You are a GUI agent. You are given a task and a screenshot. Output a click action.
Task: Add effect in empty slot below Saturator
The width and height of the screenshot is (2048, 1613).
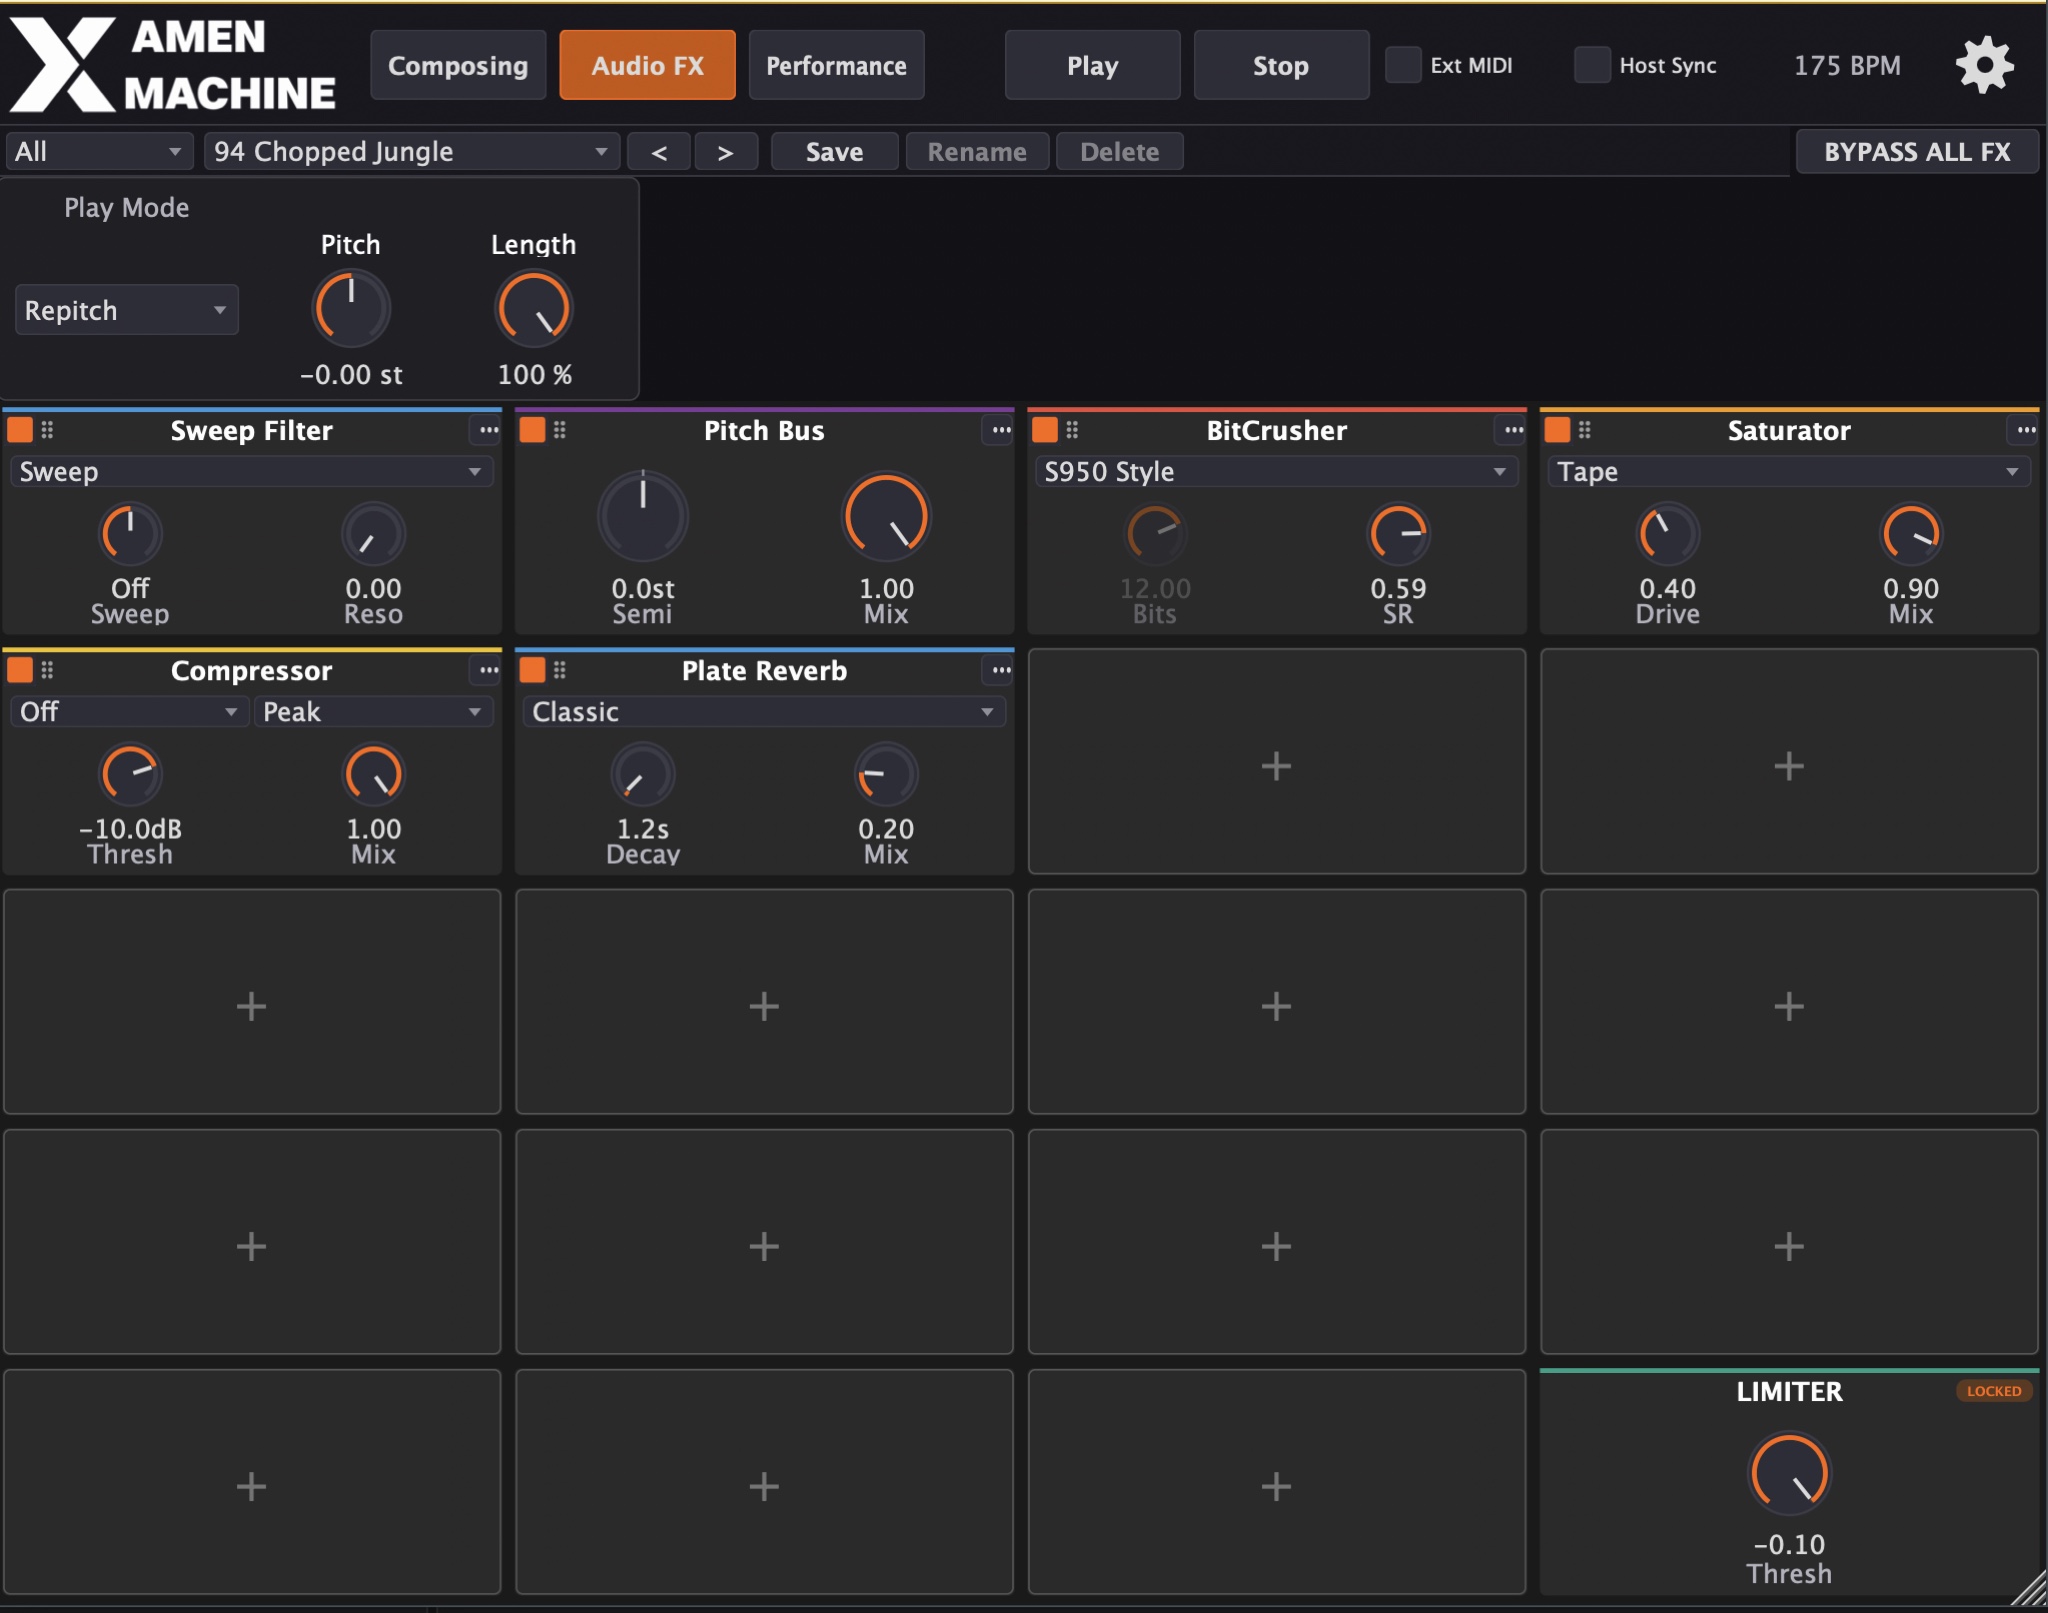pos(1789,762)
